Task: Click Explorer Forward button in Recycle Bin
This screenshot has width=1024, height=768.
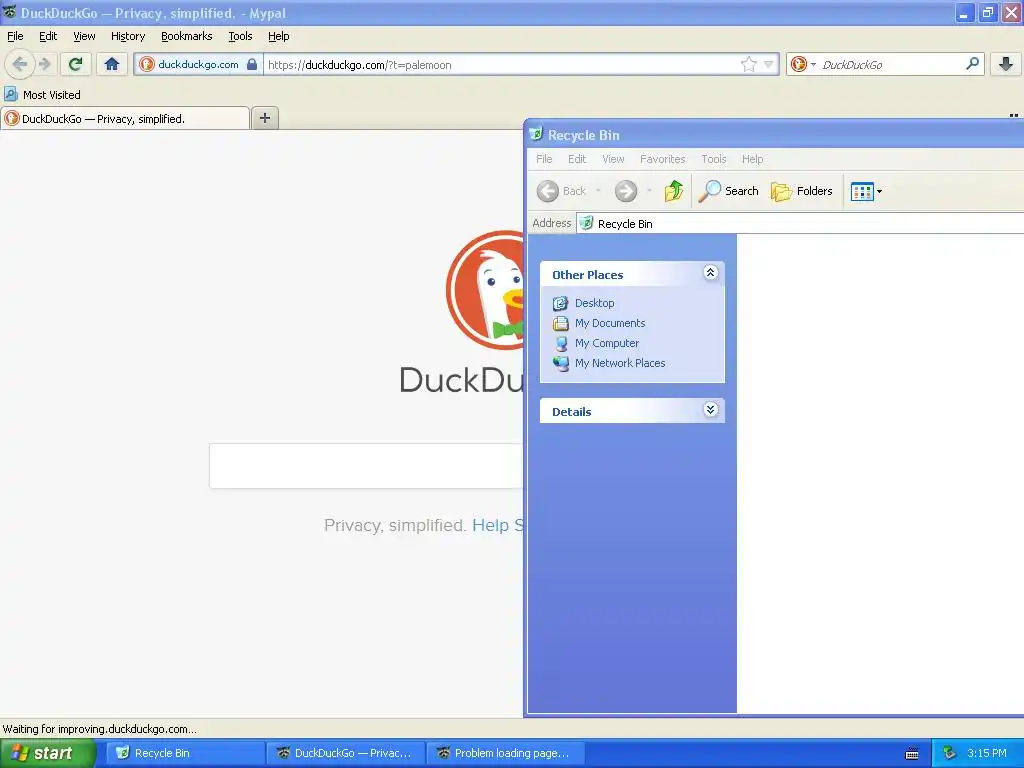Action: (626, 191)
